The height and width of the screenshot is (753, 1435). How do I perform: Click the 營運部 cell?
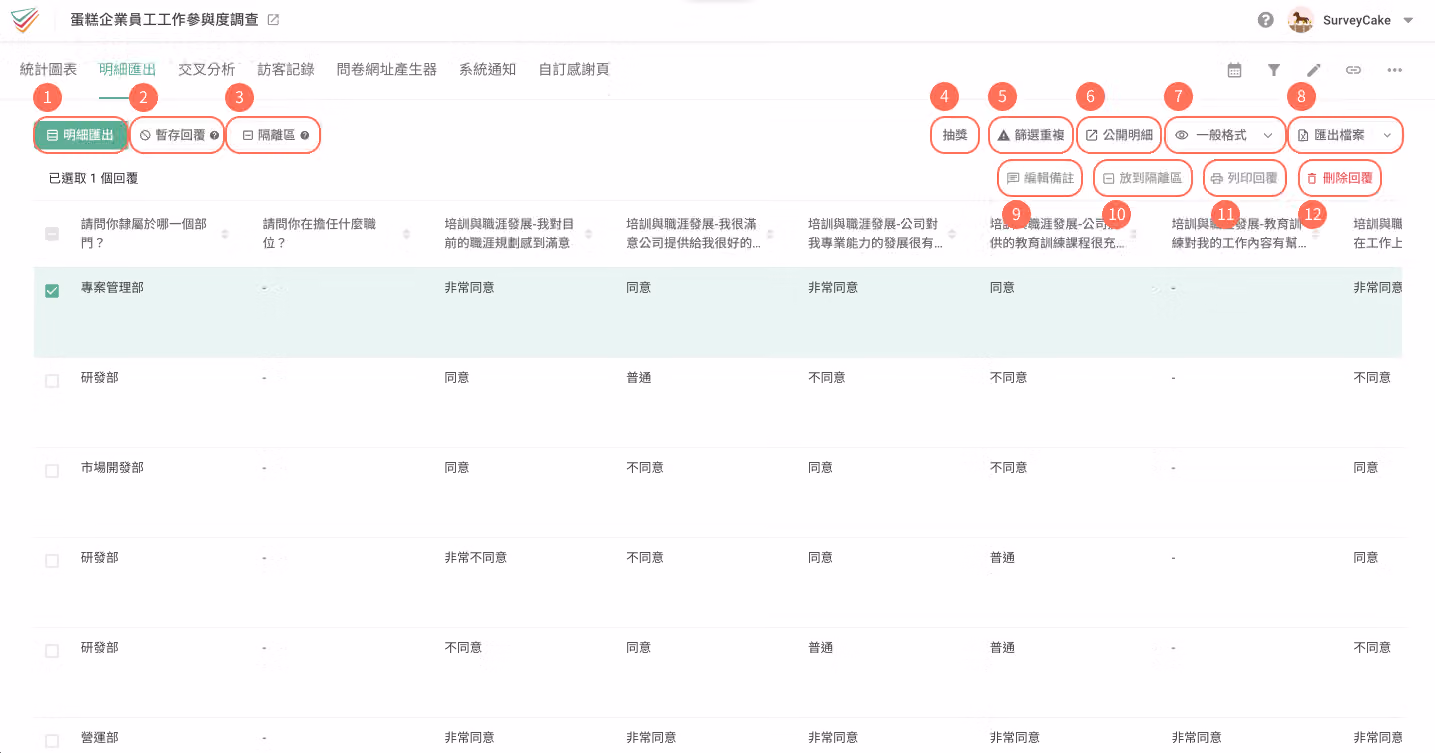click(100, 738)
